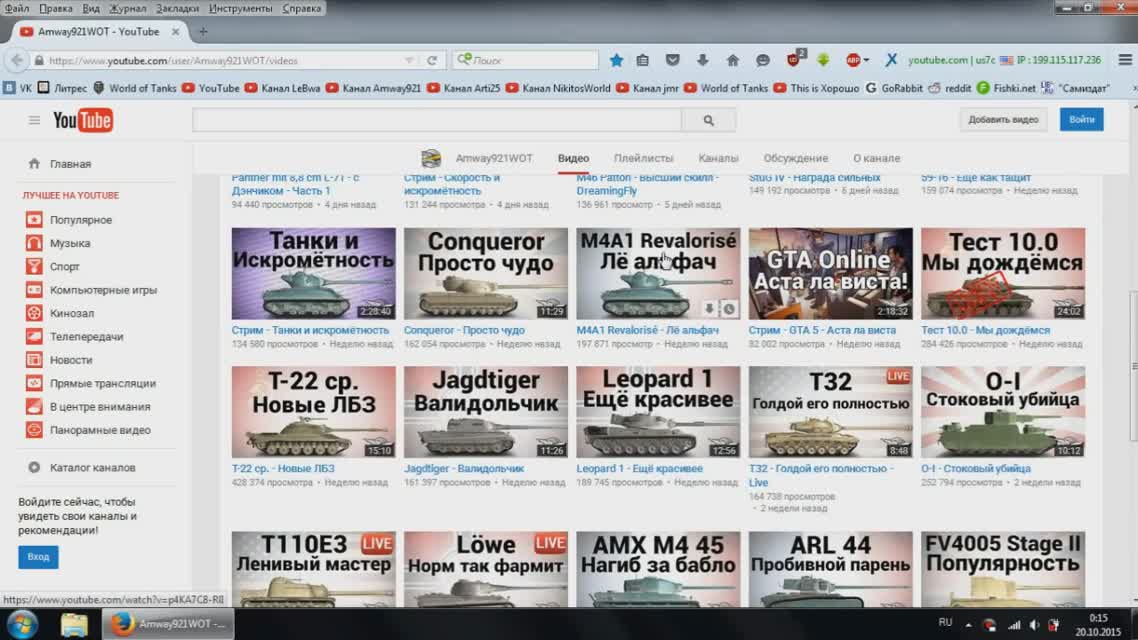Click the Amway921WOT channel avatar
Screen dimensions: 1138x640
tap(431, 158)
